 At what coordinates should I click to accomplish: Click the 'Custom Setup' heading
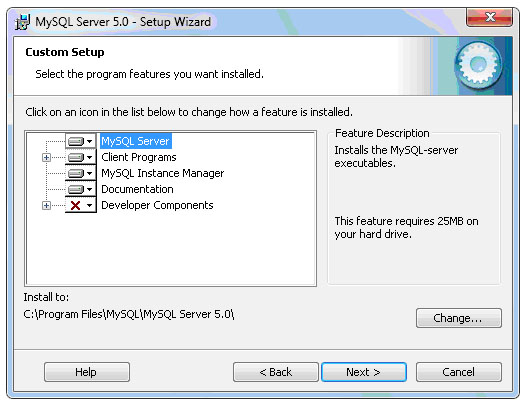[x=65, y=52]
